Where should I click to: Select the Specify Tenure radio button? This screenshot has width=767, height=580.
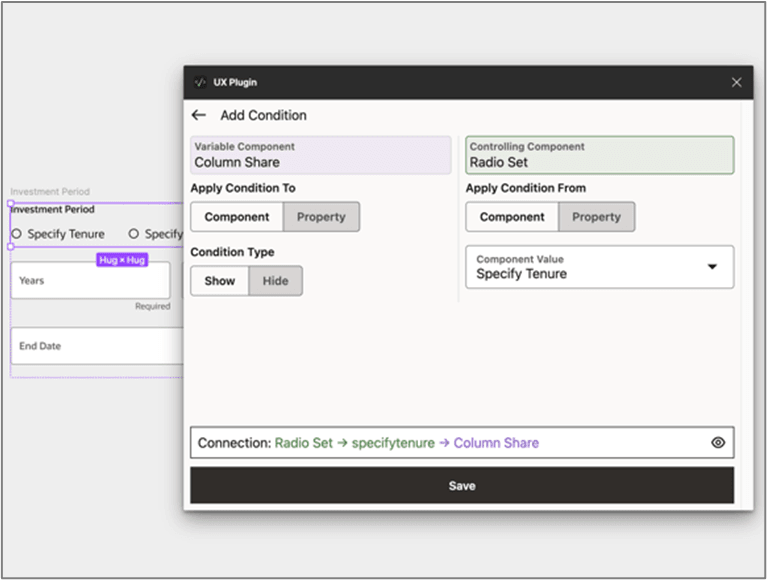pos(17,234)
